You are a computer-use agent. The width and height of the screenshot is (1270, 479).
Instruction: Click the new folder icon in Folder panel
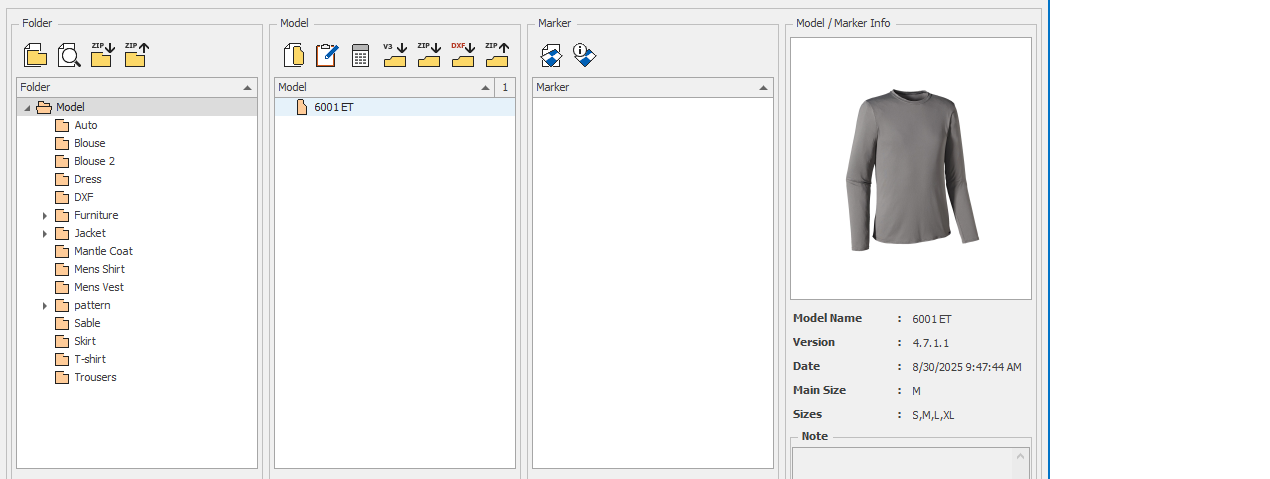(35, 55)
